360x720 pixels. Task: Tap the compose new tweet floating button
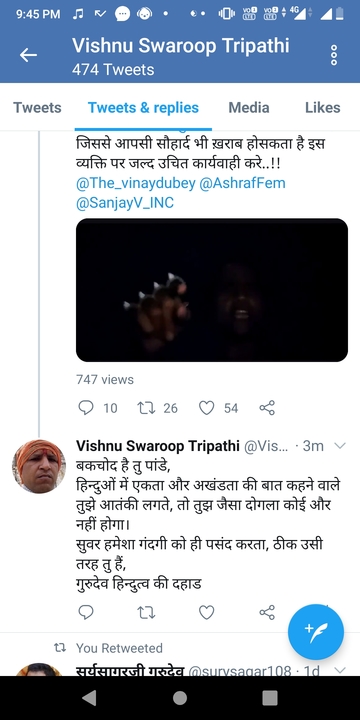[315, 632]
